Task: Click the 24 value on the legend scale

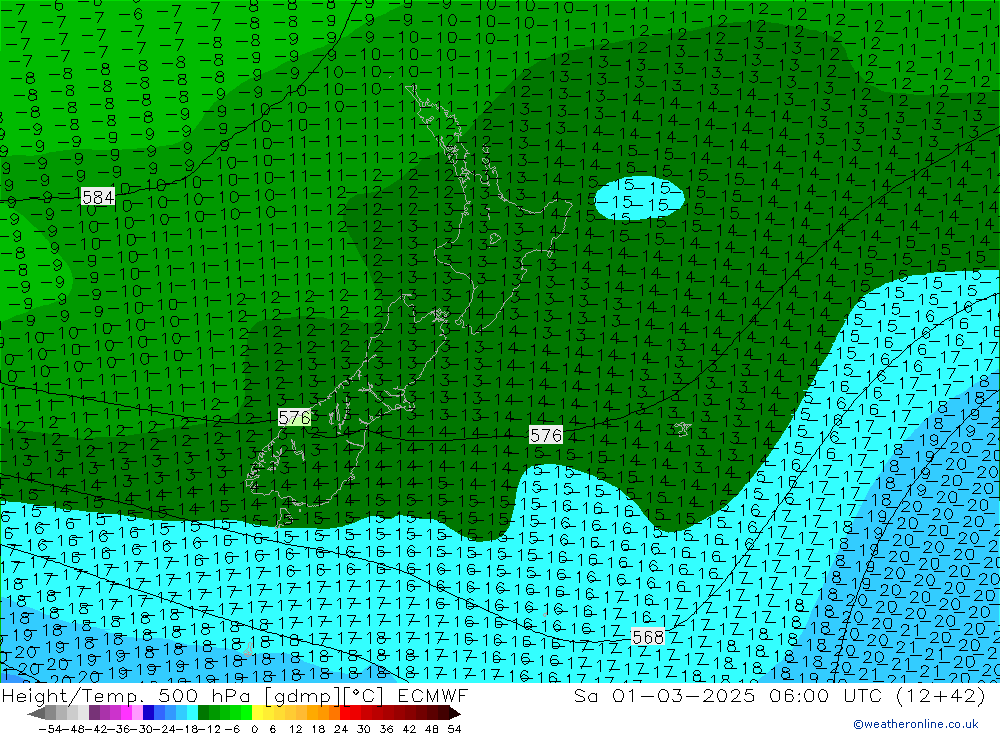Action: 341,729
